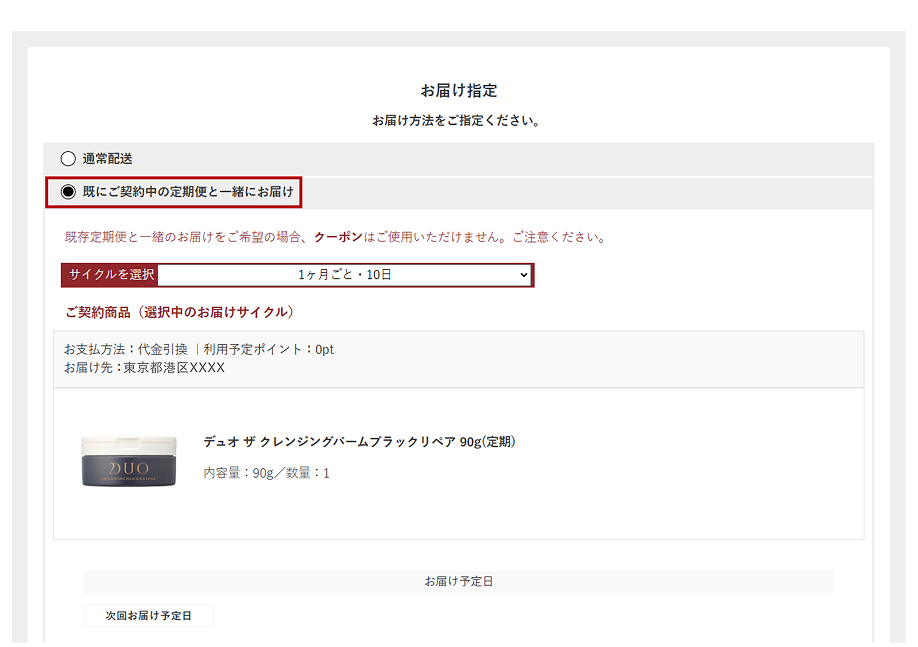
Task: Click the お届け予定日 header bar
Action: coord(458,582)
